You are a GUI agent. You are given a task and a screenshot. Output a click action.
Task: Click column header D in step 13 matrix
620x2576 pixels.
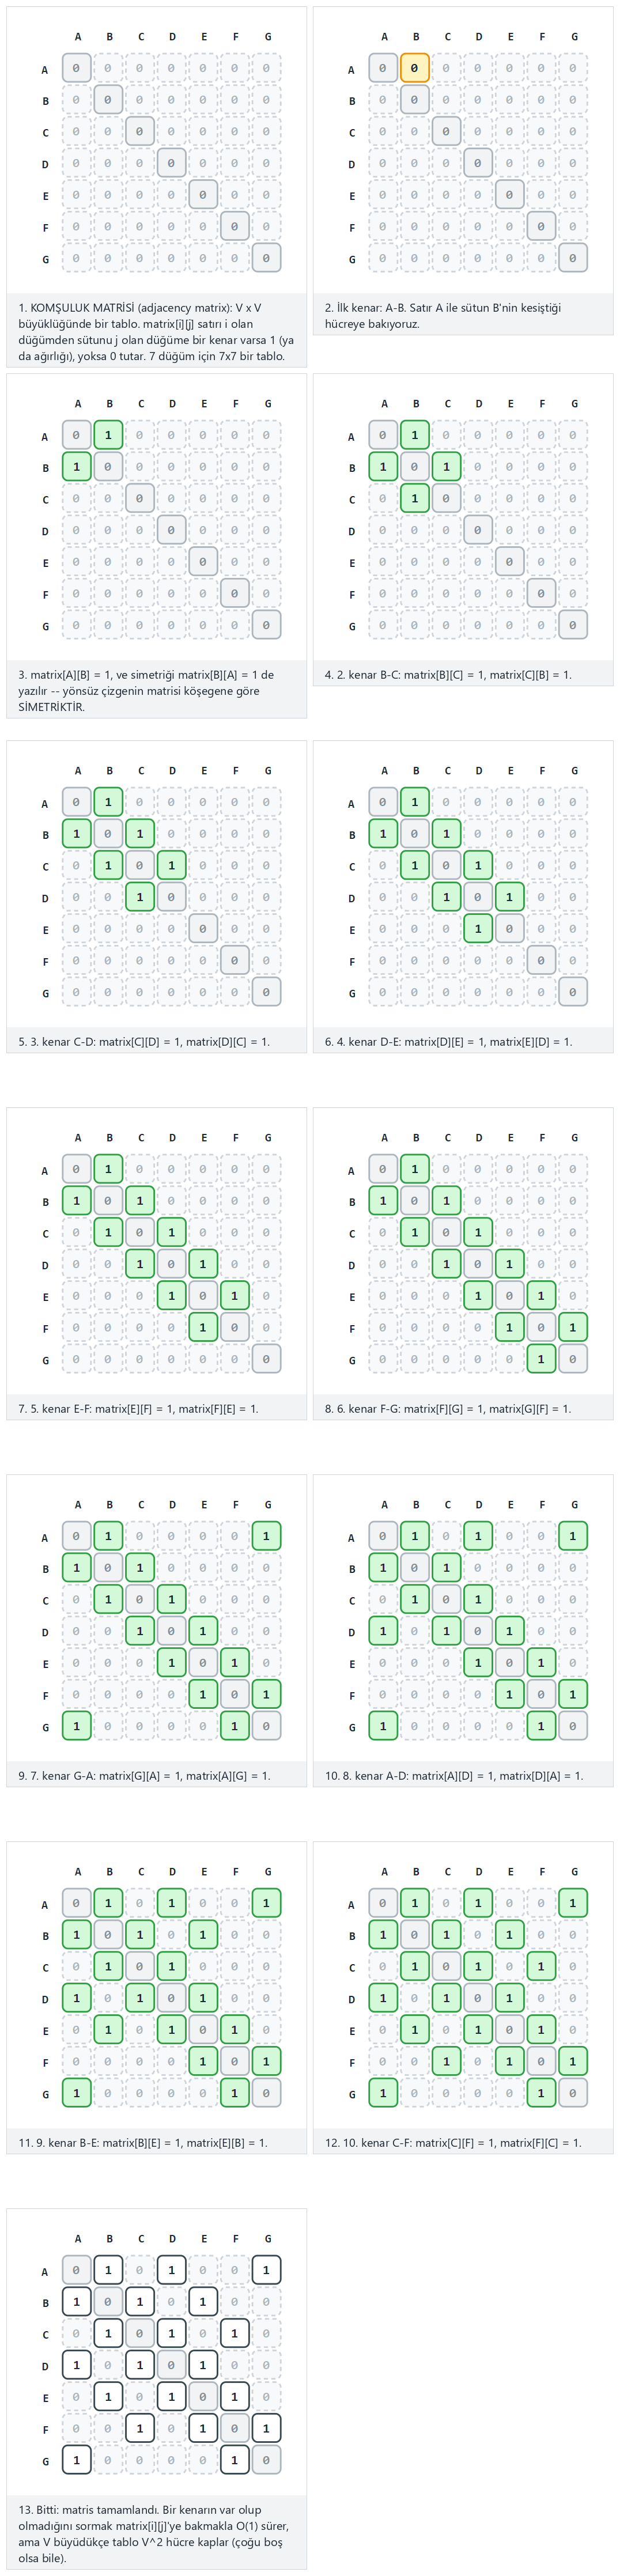point(172,2238)
